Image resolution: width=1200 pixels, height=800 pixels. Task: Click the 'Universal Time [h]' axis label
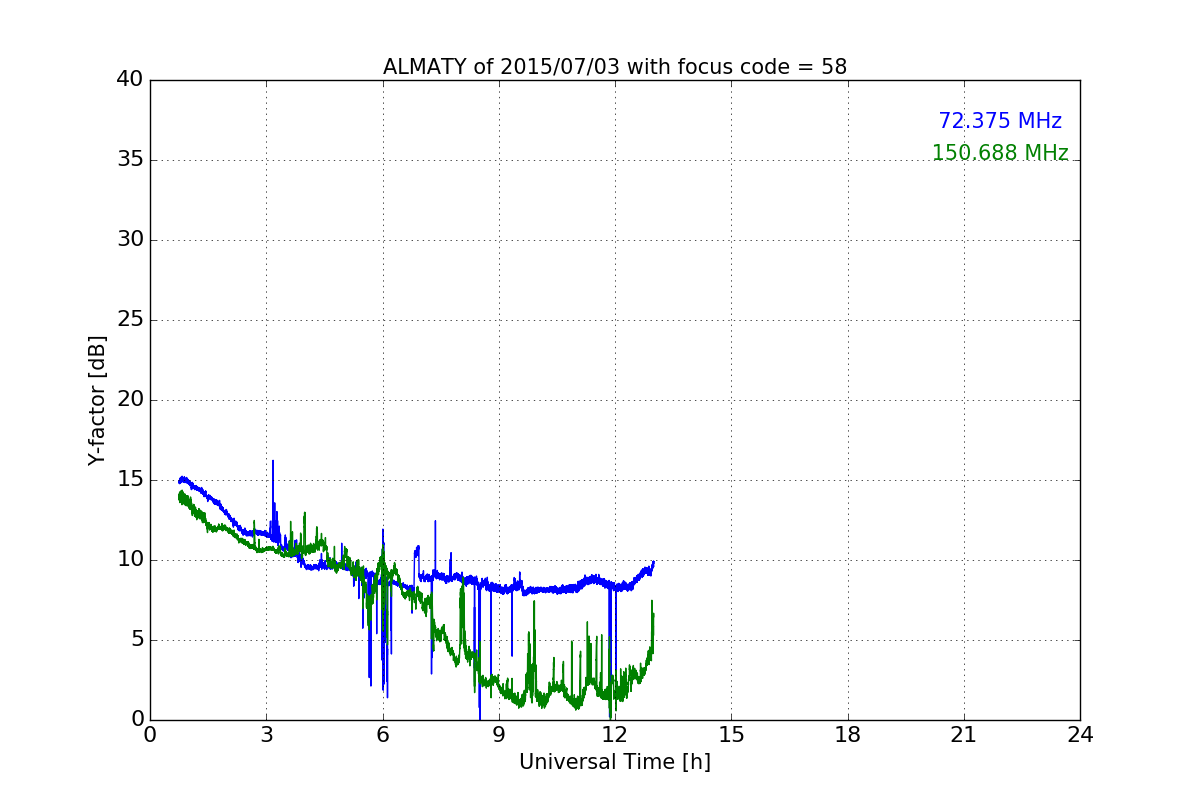tap(615, 762)
